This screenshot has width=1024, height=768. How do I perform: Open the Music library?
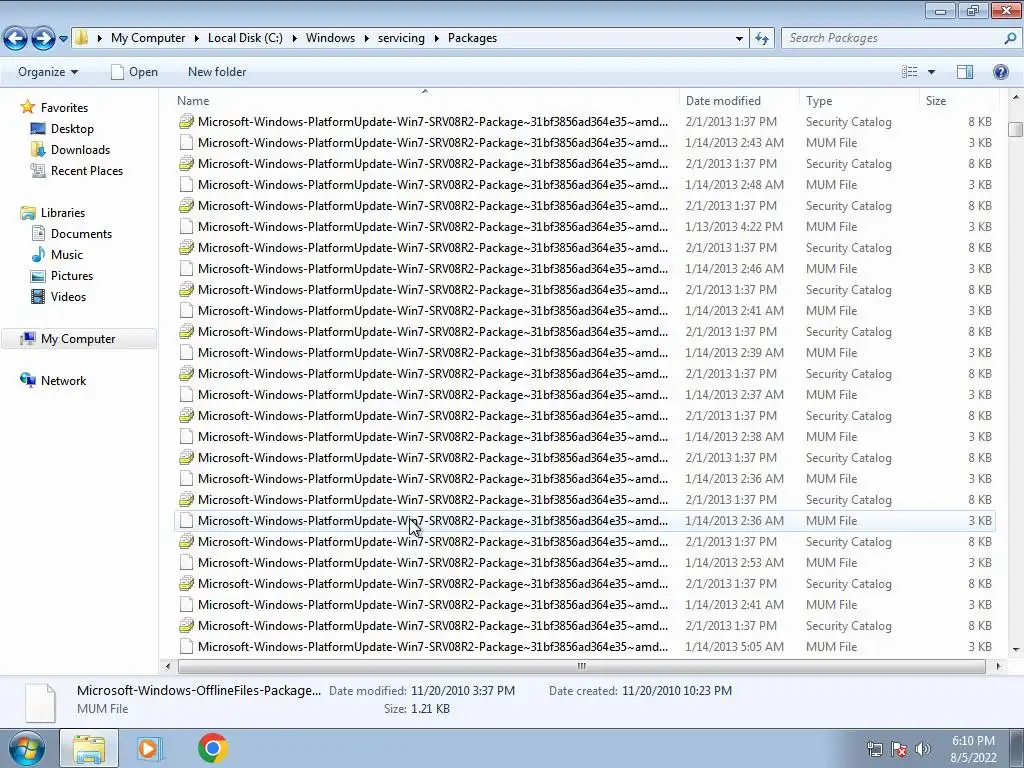67,255
